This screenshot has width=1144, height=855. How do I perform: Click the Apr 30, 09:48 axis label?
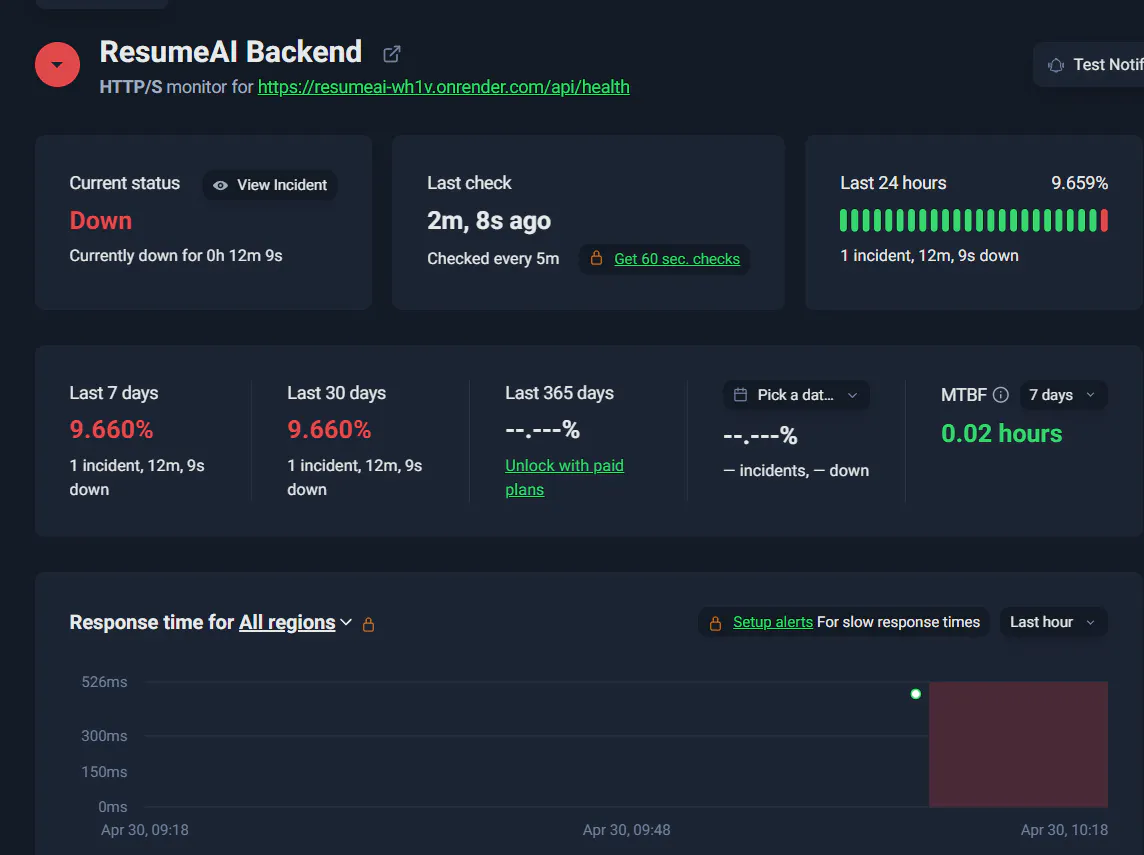pos(626,829)
